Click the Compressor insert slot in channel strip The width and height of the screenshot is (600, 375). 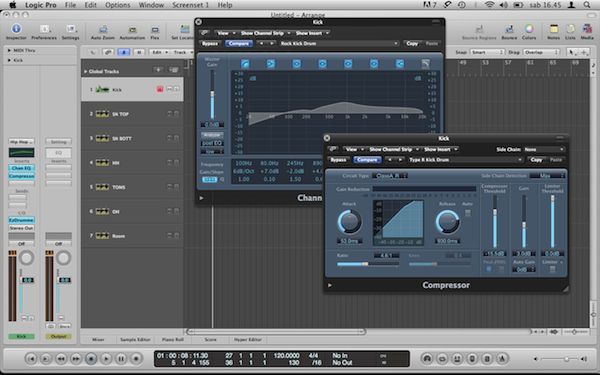tap(21, 176)
